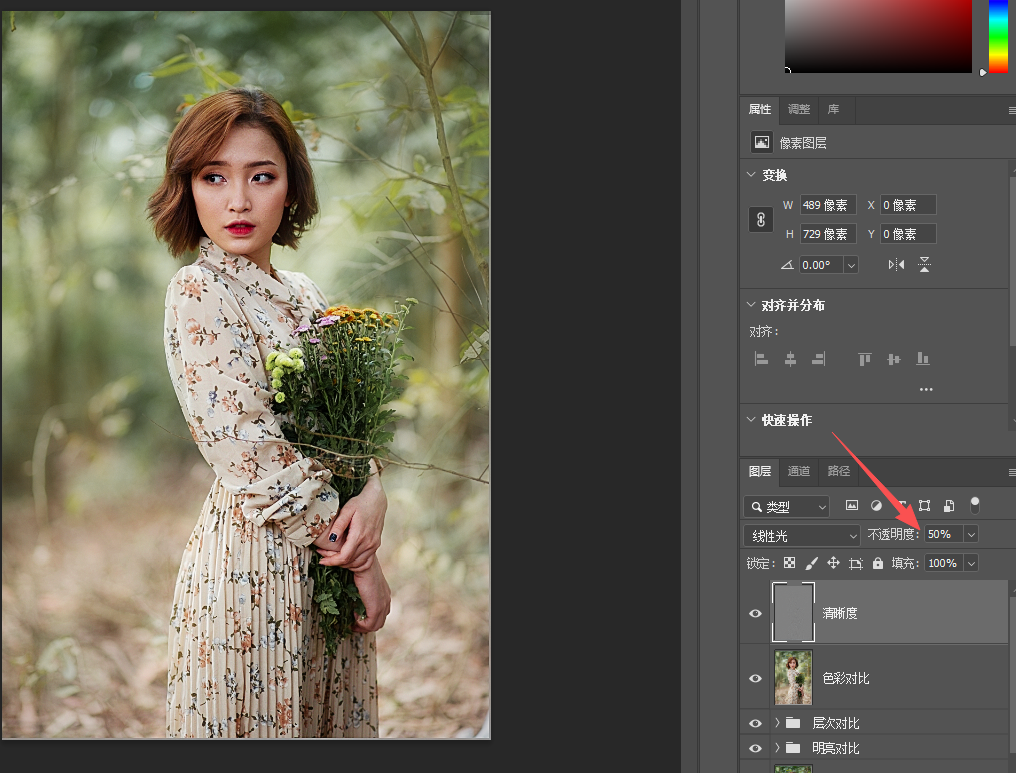Screen dimensions: 1016x773
Task: Switch to the 通道 tab
Action: tap(799, 471)
